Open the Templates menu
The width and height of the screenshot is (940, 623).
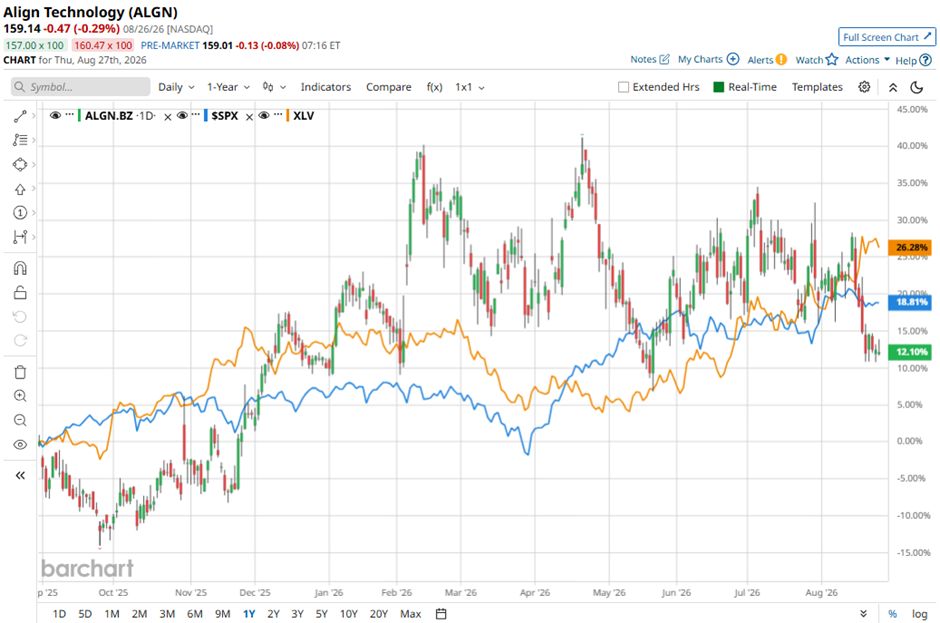(x=817, y=87)
